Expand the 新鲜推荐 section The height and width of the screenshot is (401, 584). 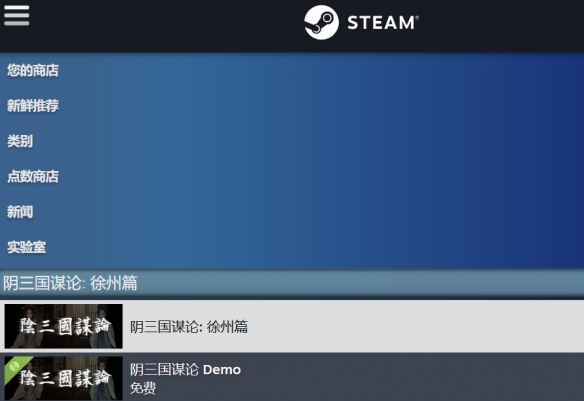(33, 106)
